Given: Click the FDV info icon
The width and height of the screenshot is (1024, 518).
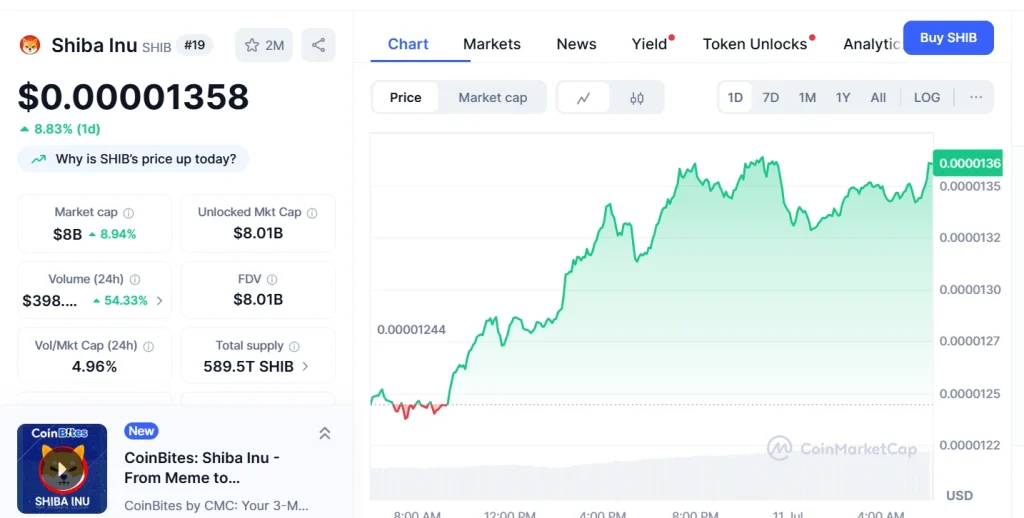Looking at the screenshot, I should tap(272, 280).
